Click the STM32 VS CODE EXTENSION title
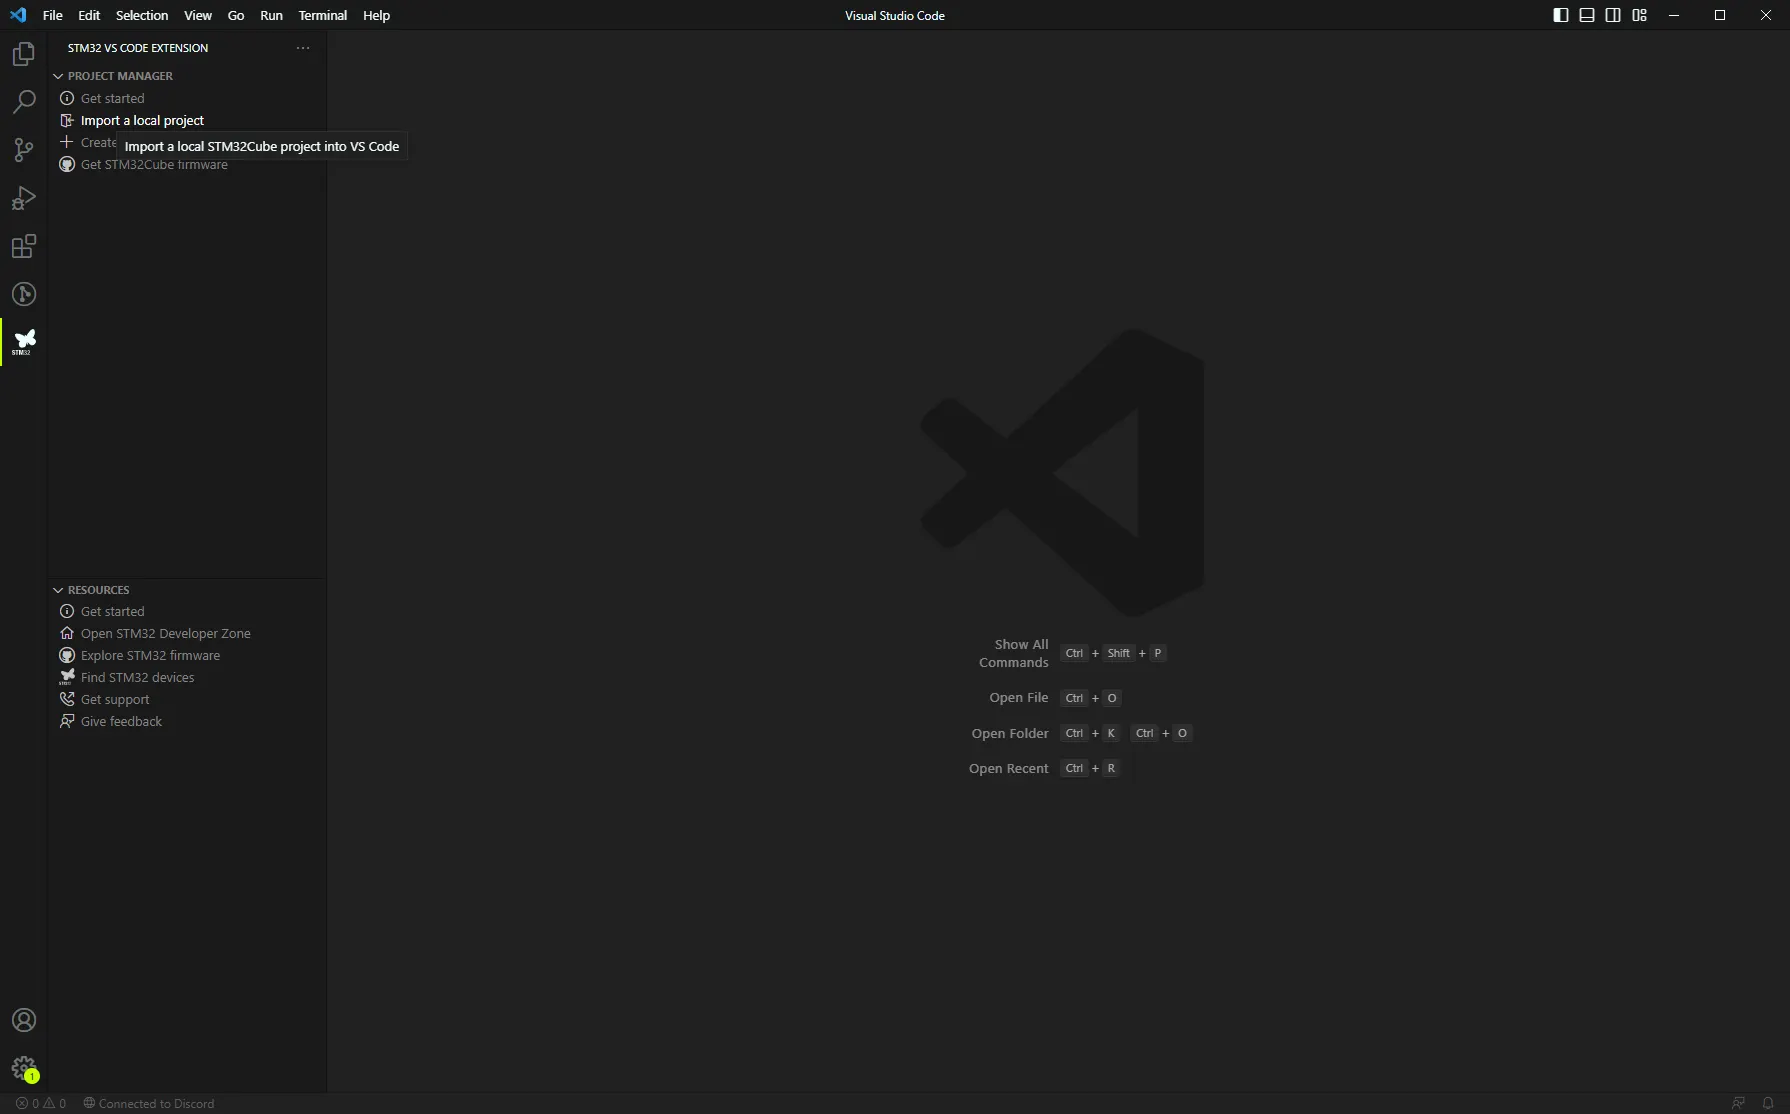The width and height of the screenshot is (1790, 1114). tap(138, 48)
